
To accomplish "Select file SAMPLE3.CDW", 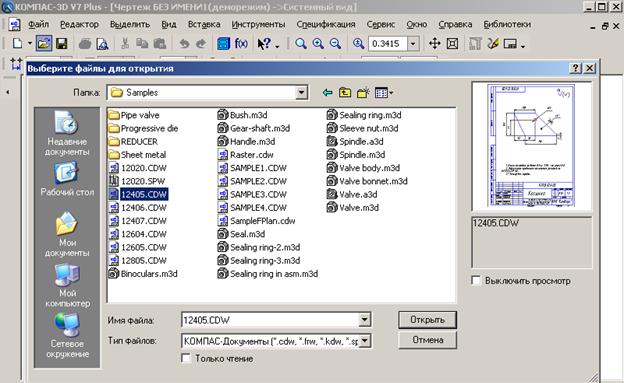I will pos(252,194).
